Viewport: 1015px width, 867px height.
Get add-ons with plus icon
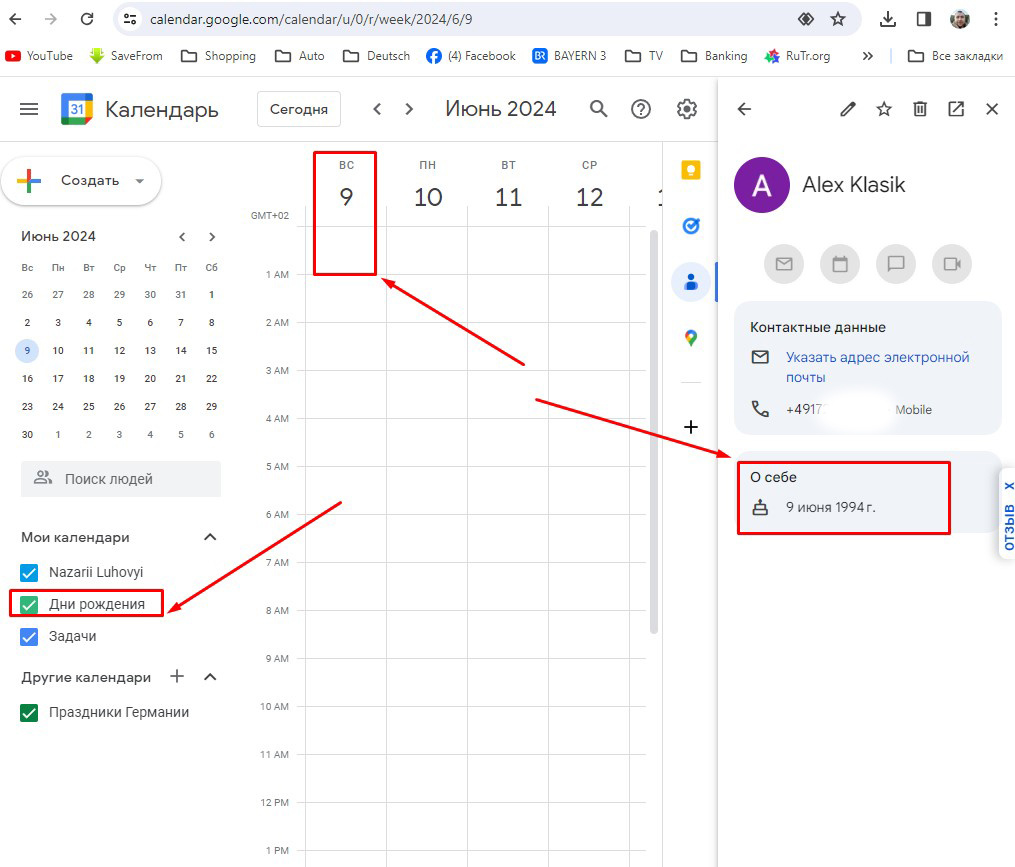tap(691, 427)
